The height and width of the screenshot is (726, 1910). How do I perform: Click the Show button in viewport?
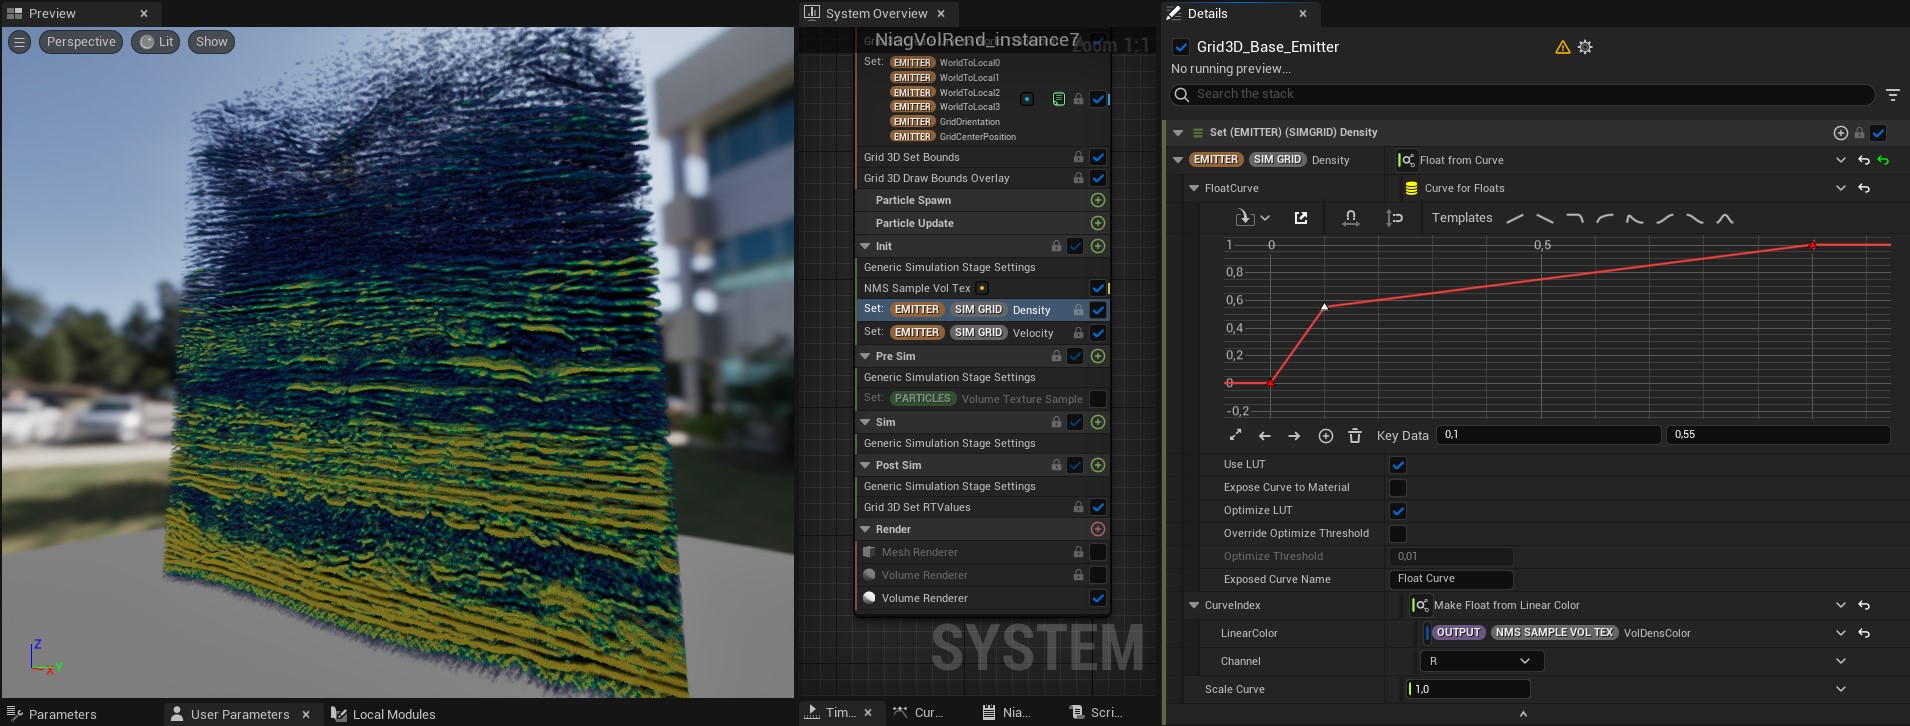coord(211,42)
